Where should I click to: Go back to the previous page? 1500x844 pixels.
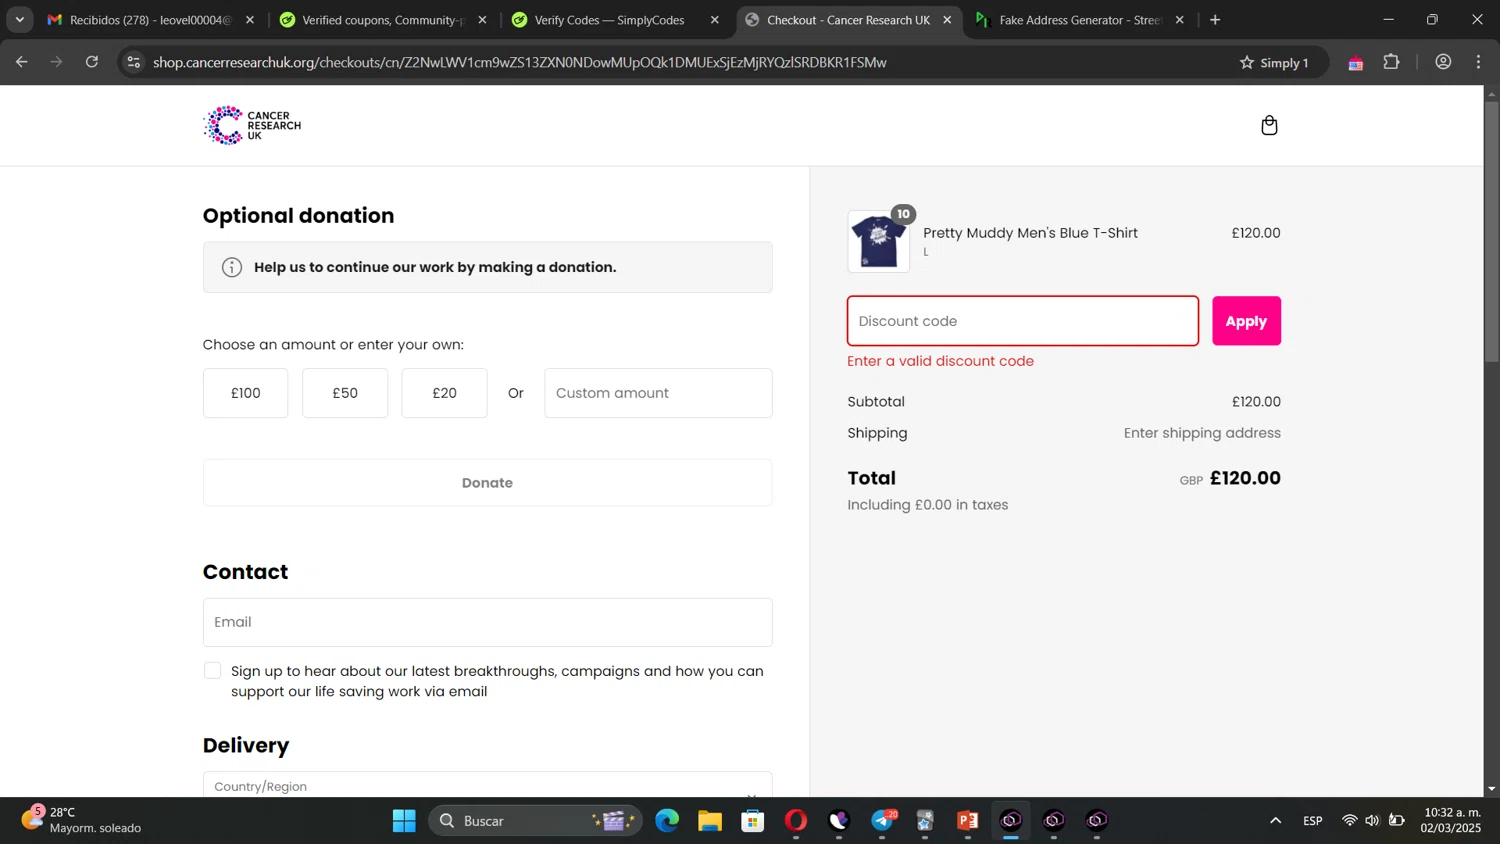(x=22, y=62)
